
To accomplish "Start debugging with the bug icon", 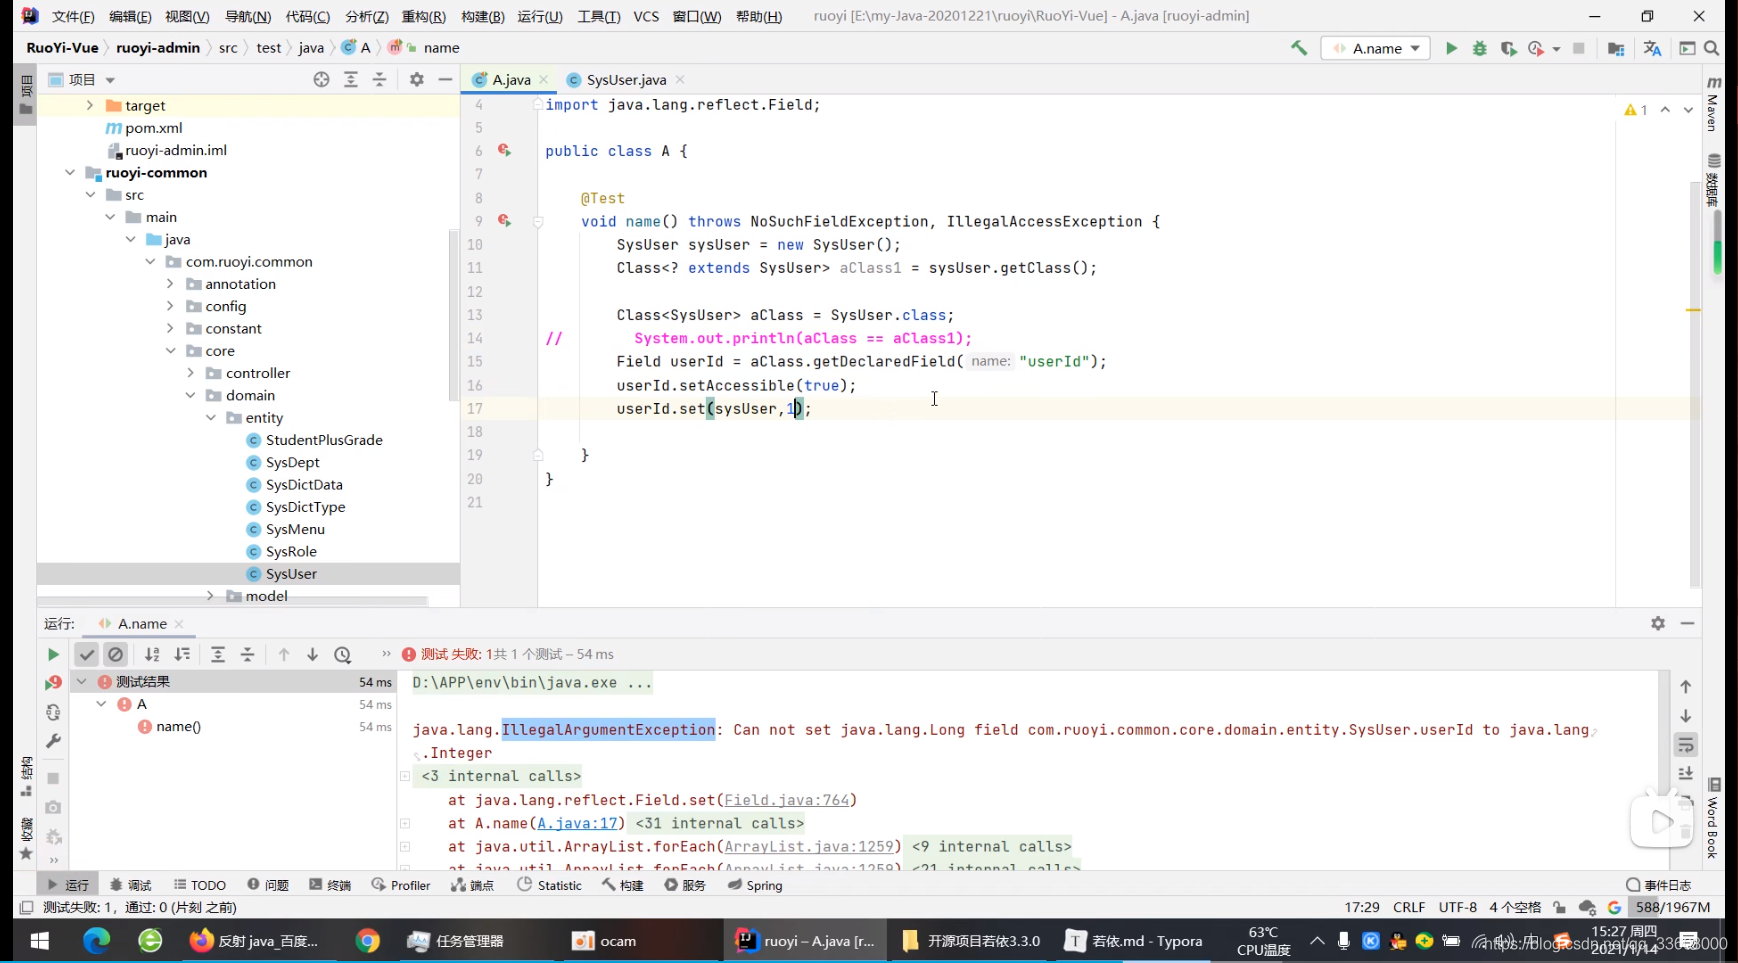I will [x=1480, y=48].
